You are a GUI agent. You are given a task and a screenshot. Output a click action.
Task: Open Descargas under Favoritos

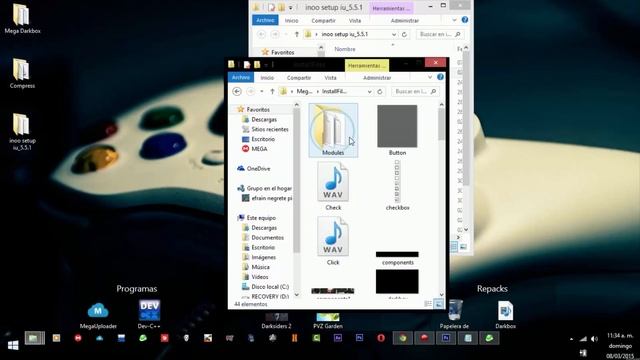tap(264, 120)
